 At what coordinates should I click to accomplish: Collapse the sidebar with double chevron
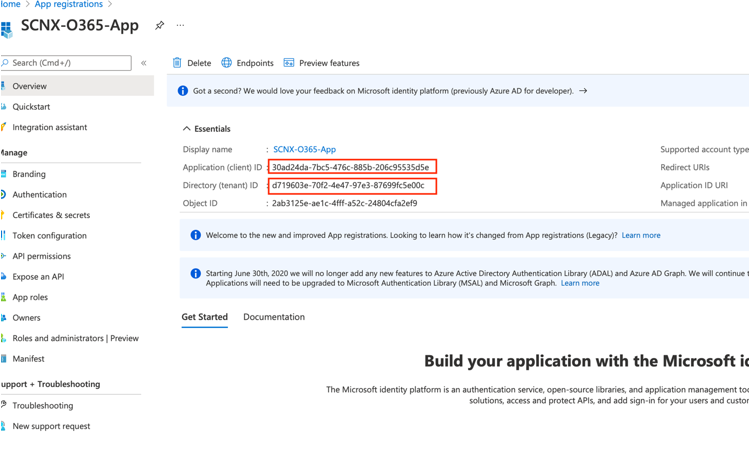pyautogui.click(x=144, y=63)
